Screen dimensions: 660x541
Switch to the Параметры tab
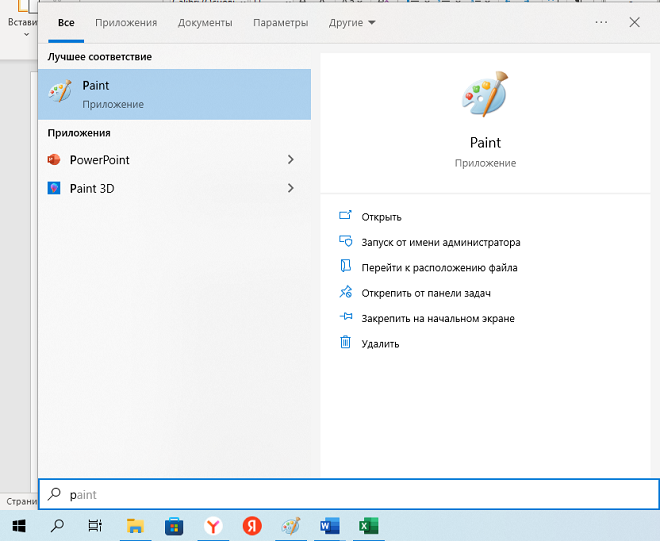coord(280,23)
